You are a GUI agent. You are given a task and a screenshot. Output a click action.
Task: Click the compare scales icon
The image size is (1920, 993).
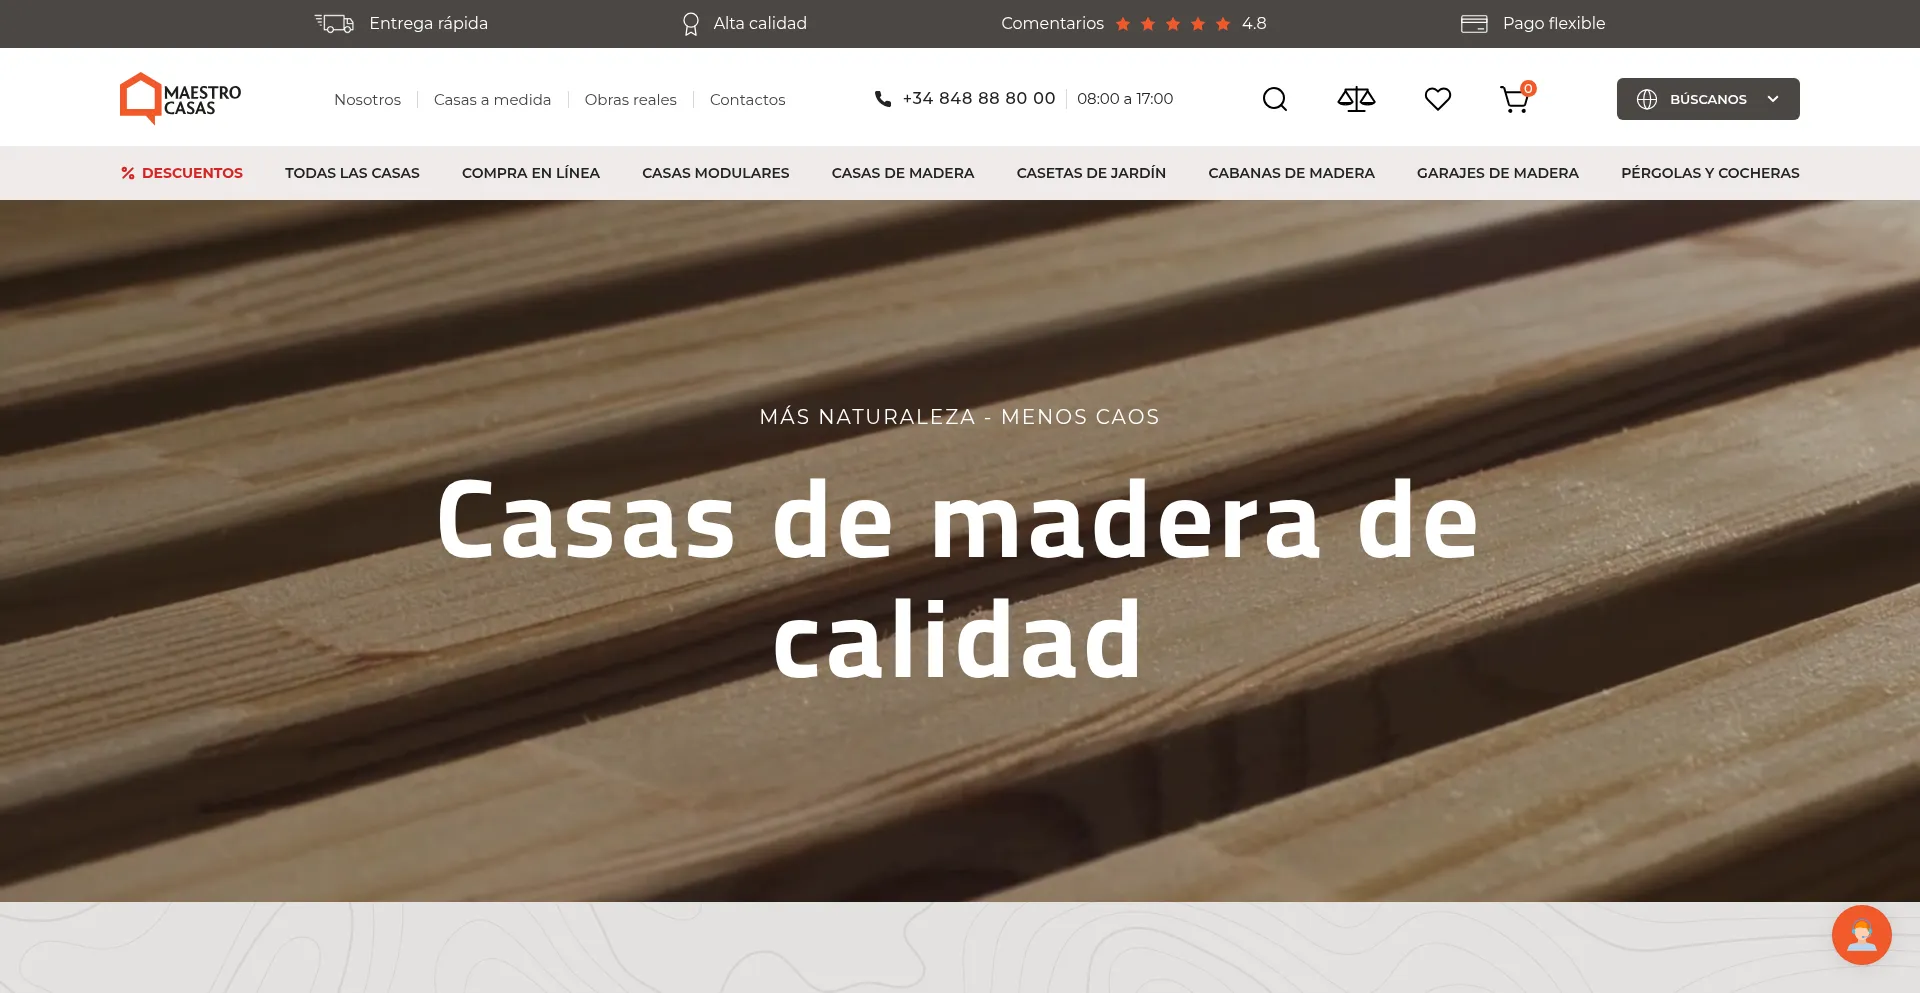(1356, 99)
